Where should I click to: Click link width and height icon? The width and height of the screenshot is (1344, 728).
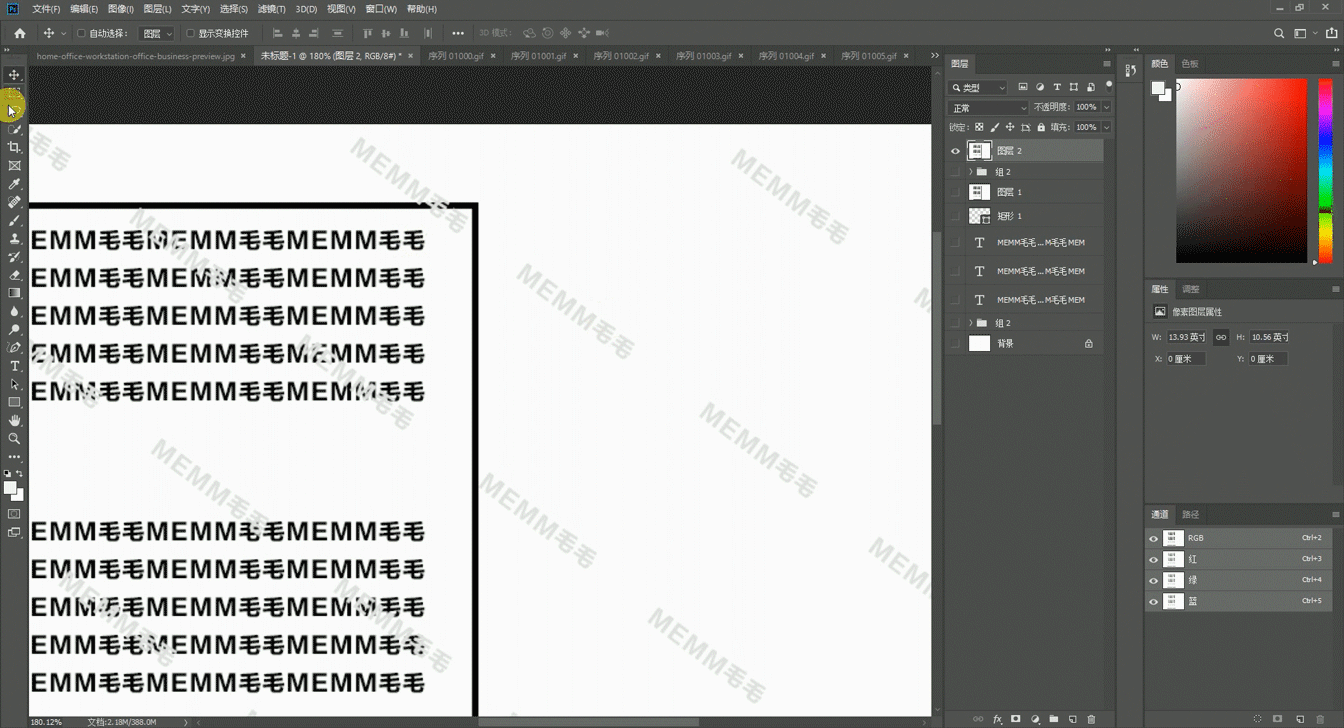pyautogui.click(x=1221, y=337)
